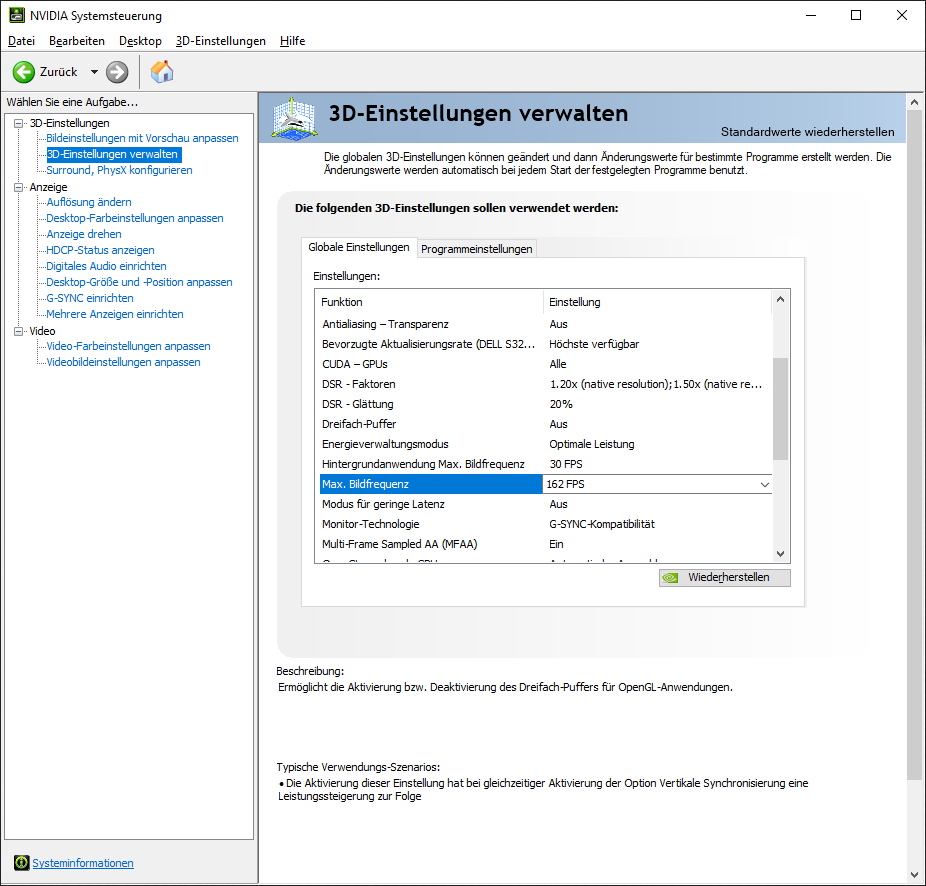This screenshot has width=926, height=886.
Task: Open Bildeinstellungen mit Vorschau anpassen
Action: click(x=142, y=138)
